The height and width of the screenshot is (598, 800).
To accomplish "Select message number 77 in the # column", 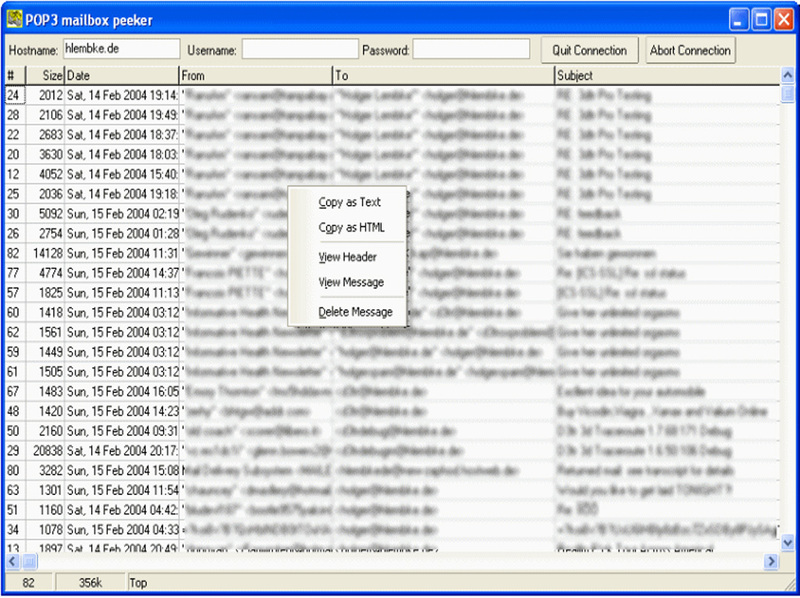I will [x=13, y=273].
